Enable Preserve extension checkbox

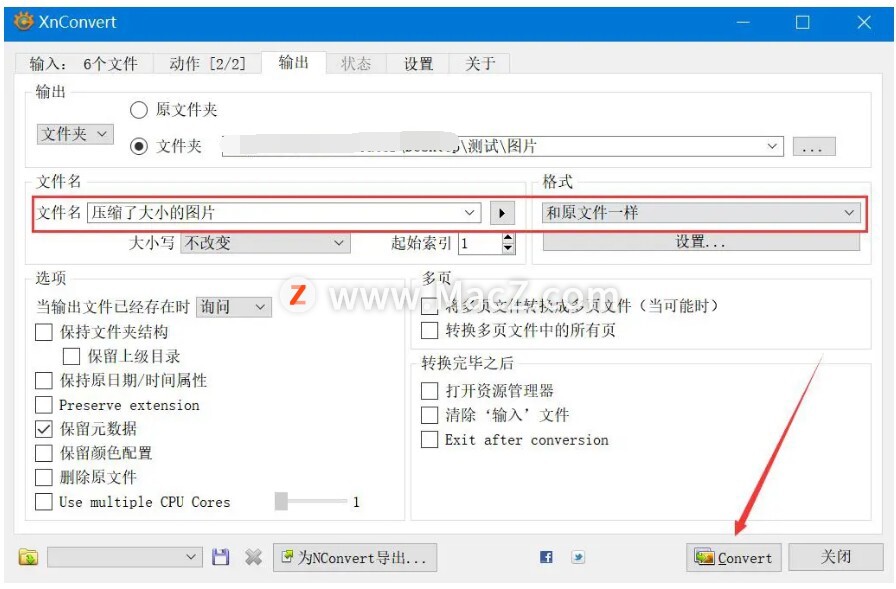point(44,404)
